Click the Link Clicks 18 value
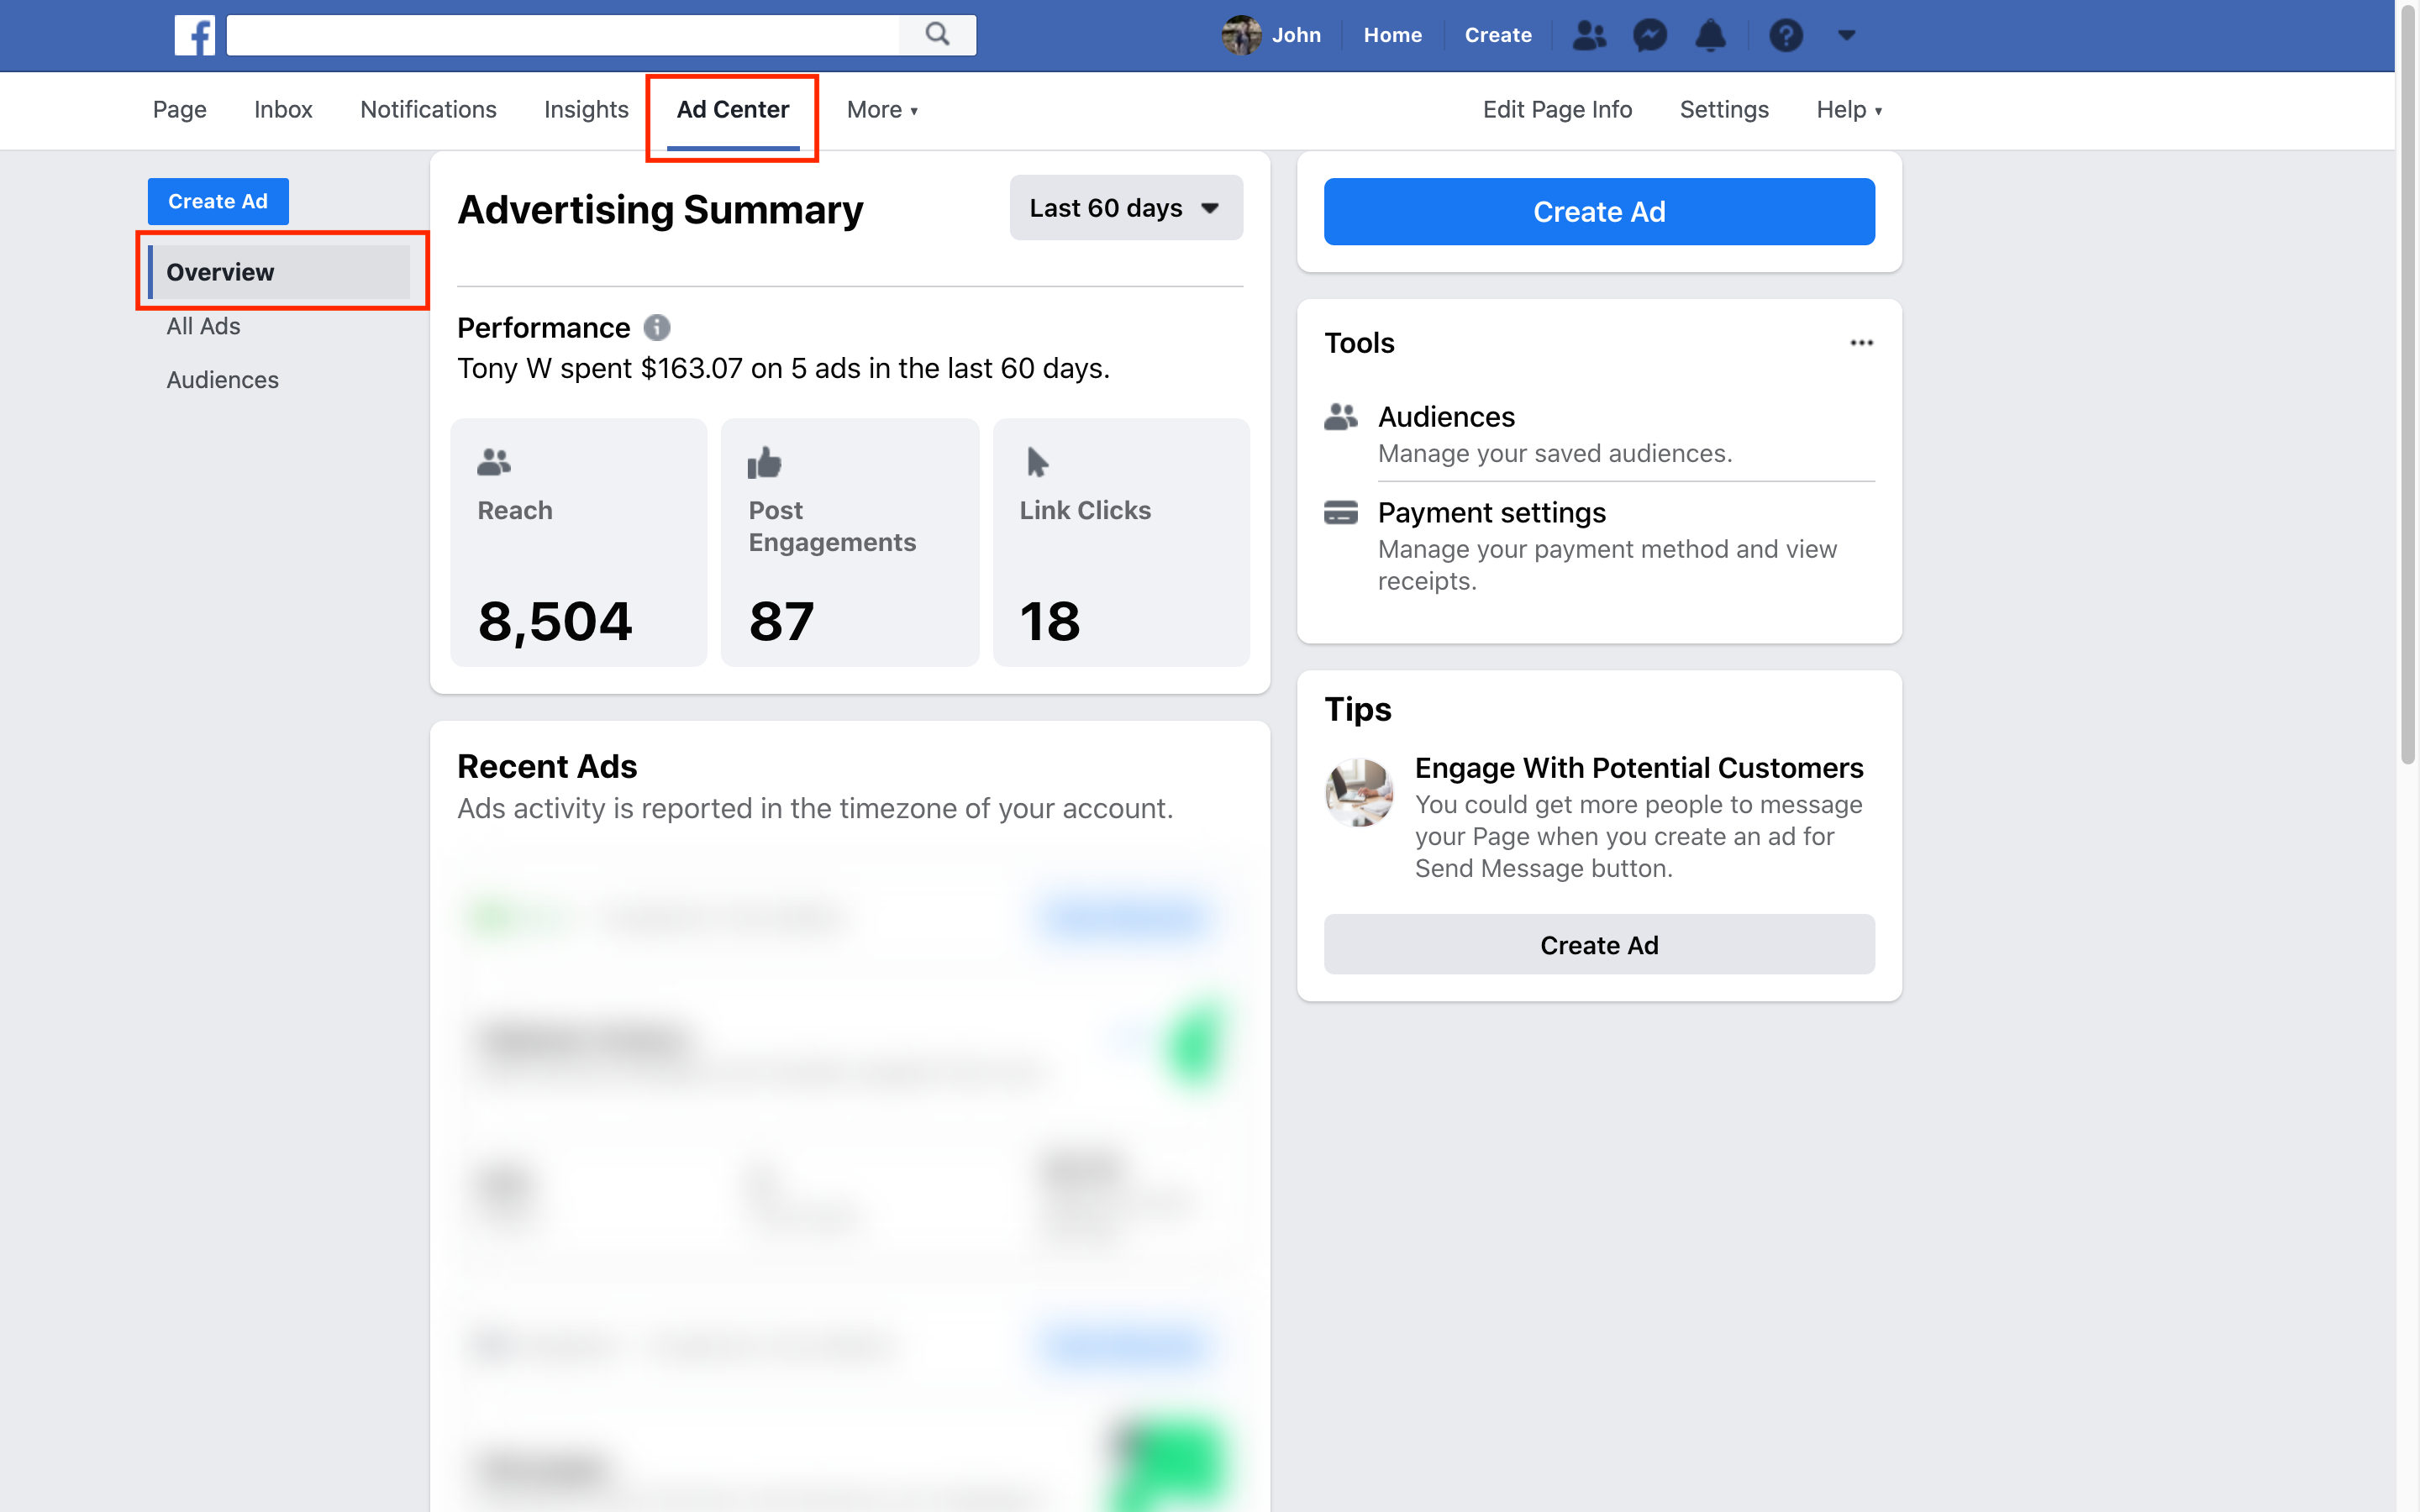The image size is (2420, 1512). coord(1050,621)
